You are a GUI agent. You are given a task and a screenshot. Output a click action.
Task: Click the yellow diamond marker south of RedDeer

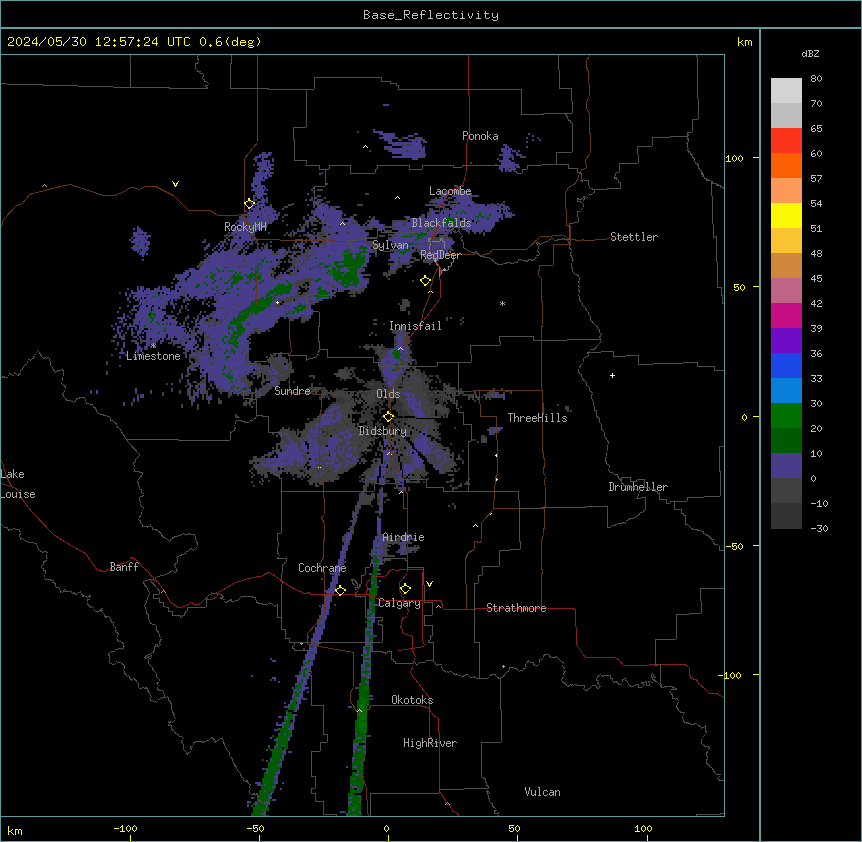coord(426,281)
